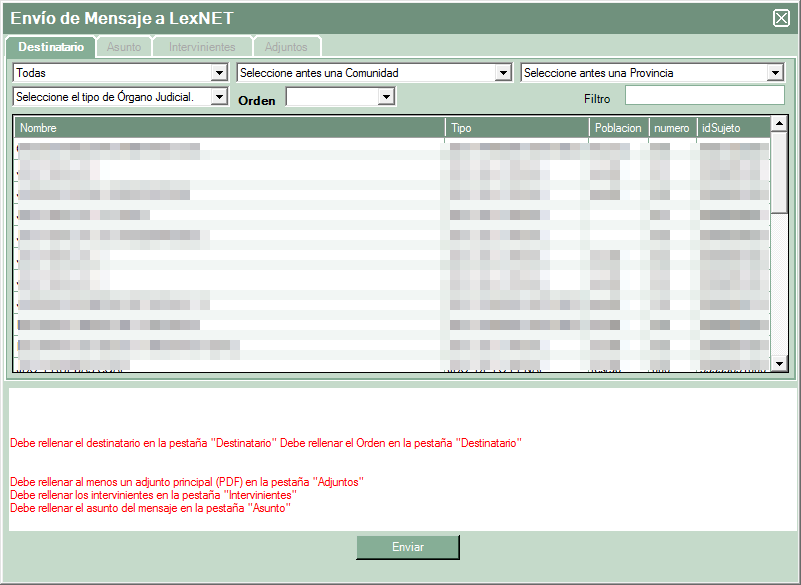The height and width of the screenshot is (585, 801).
Task: Sort by the idSujeto column header
Action: [x=732, y=128]
